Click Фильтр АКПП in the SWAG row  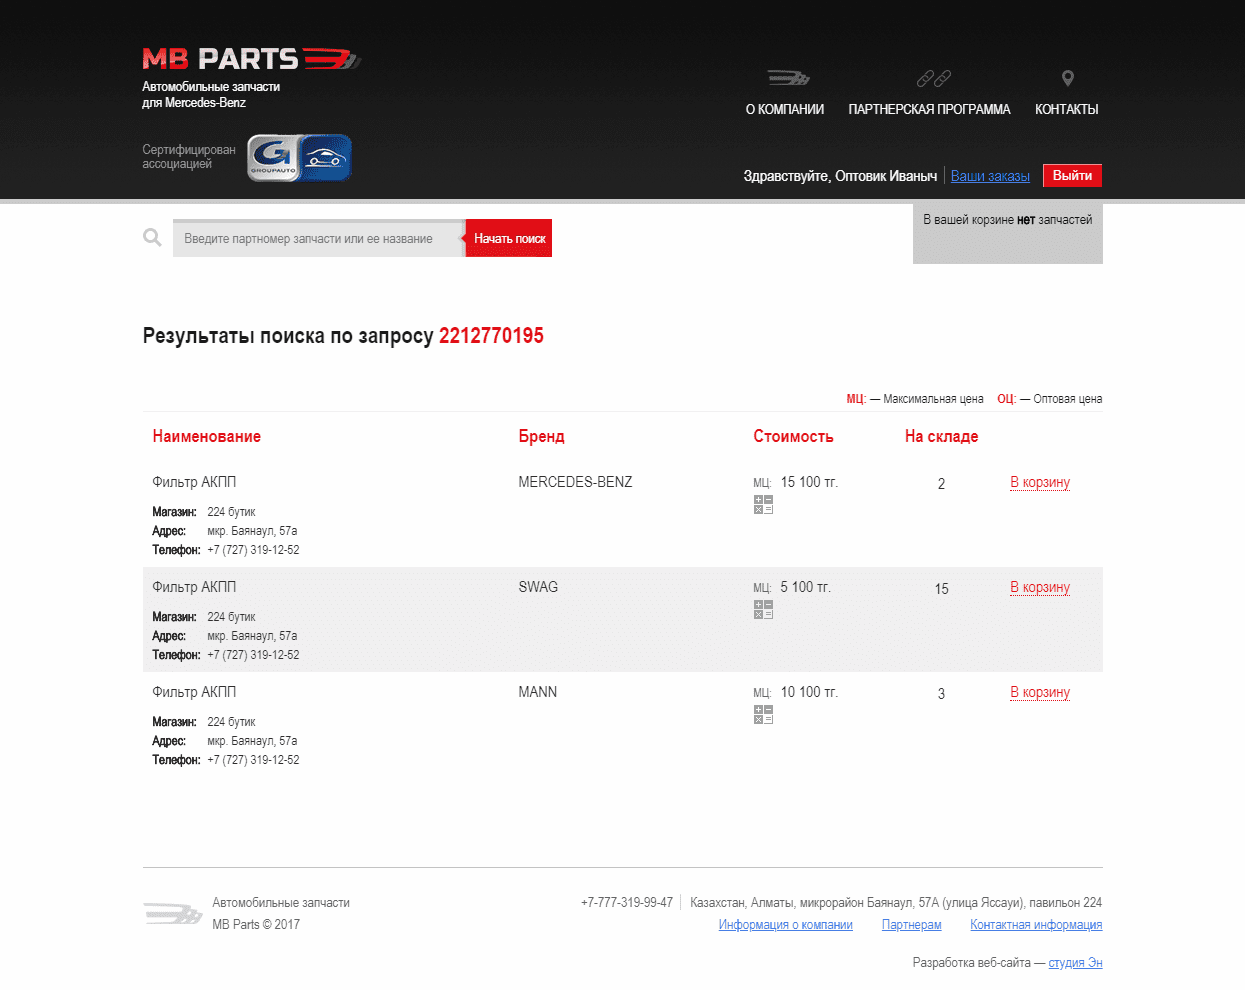(194, 587)
